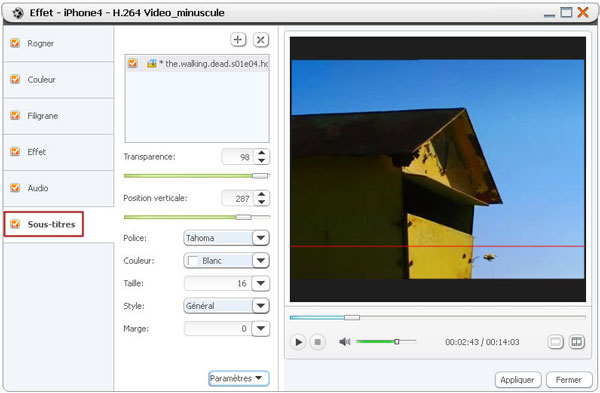Uncheck the walking.dead subtitle file checkbox

click(133, 63)
